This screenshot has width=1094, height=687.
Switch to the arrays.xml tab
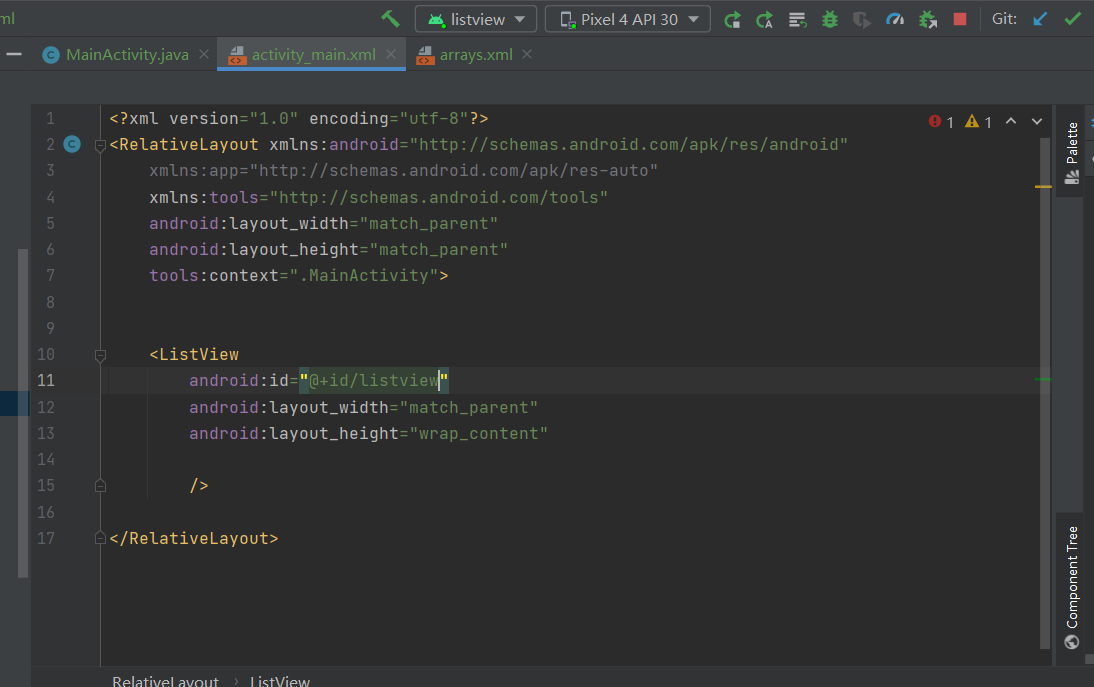click(x=475, y=55)
